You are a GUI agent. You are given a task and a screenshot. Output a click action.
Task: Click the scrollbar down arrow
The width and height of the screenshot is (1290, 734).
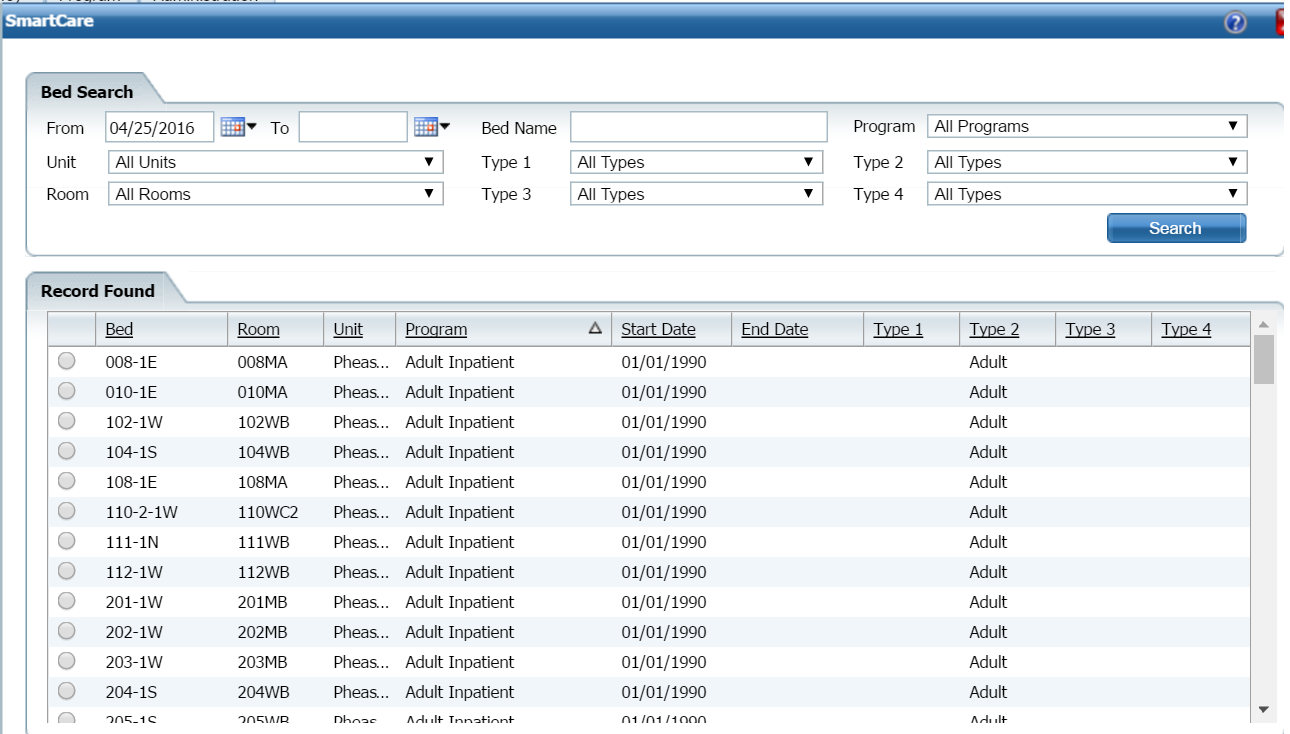pos(1263,709)
